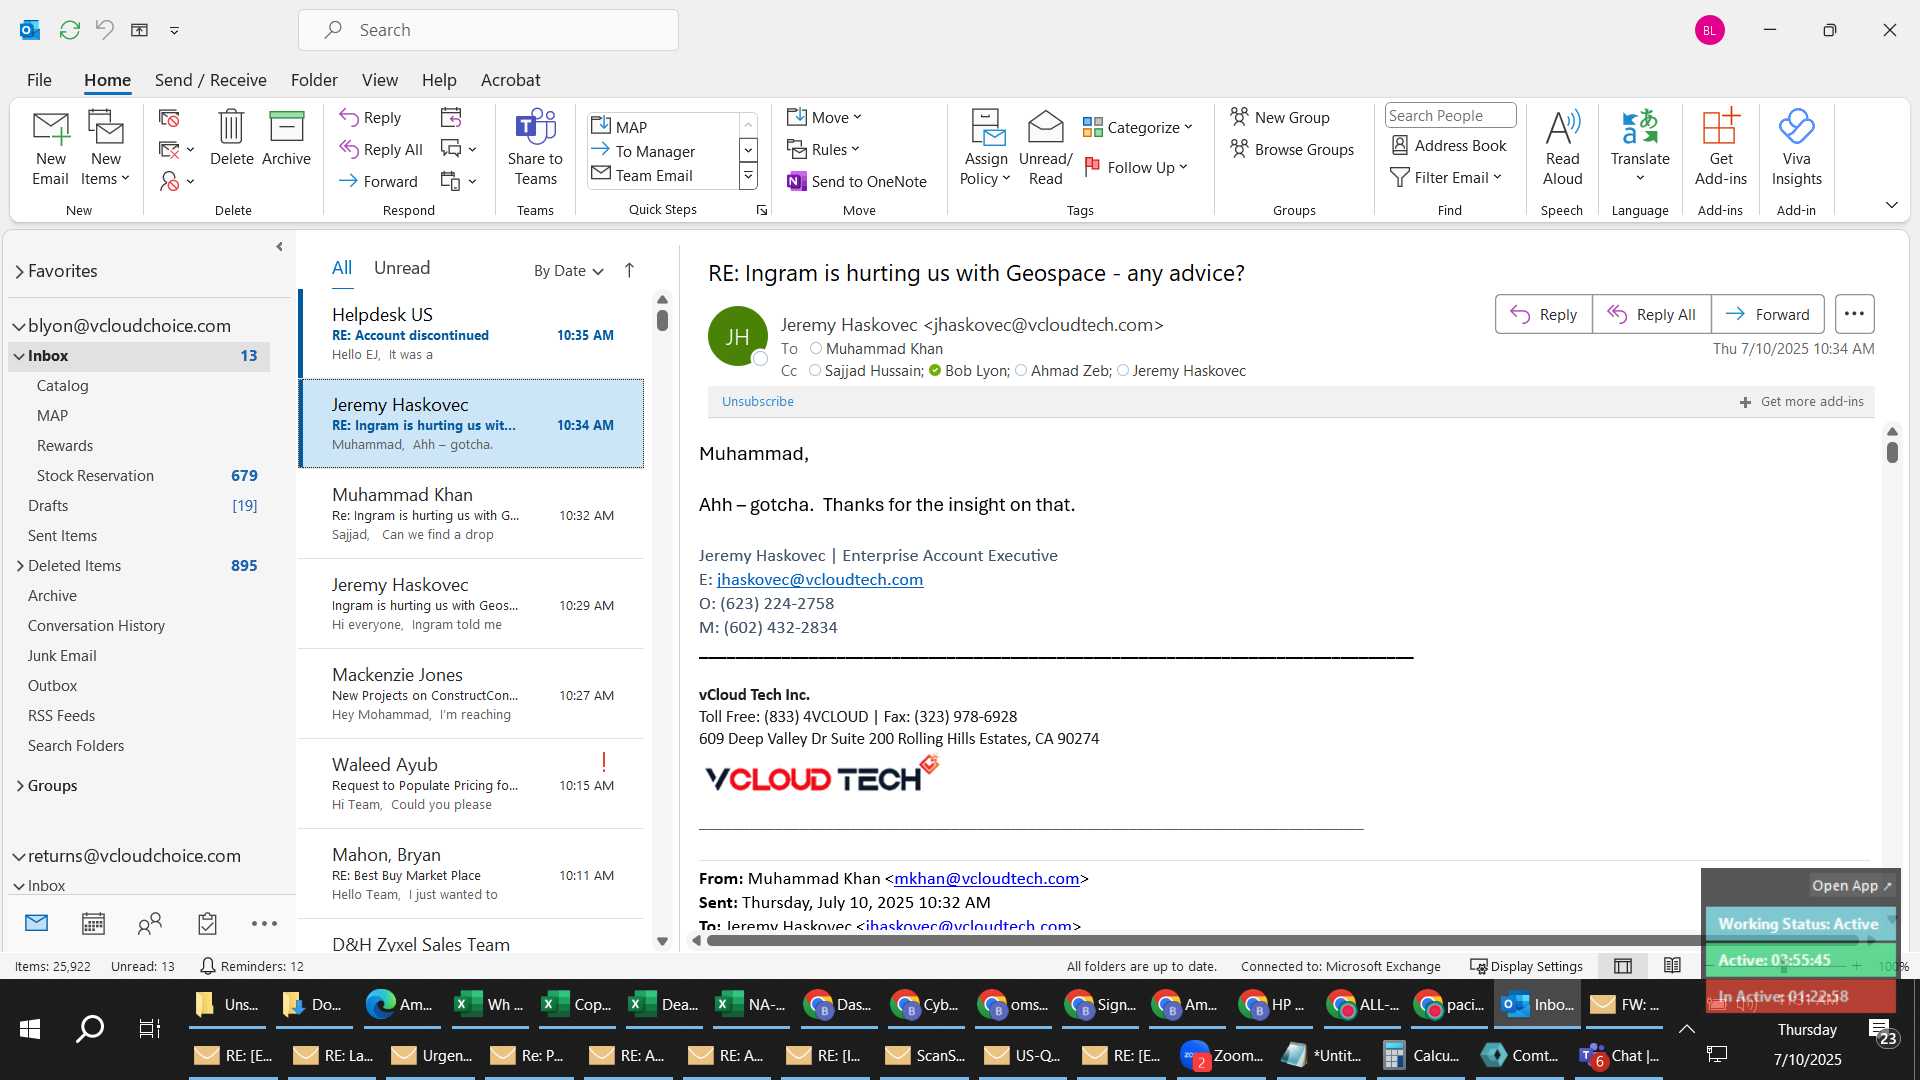1920x1080 pixels.
Task: Switch to Reading view in status bar
Action: point(1672,966)
